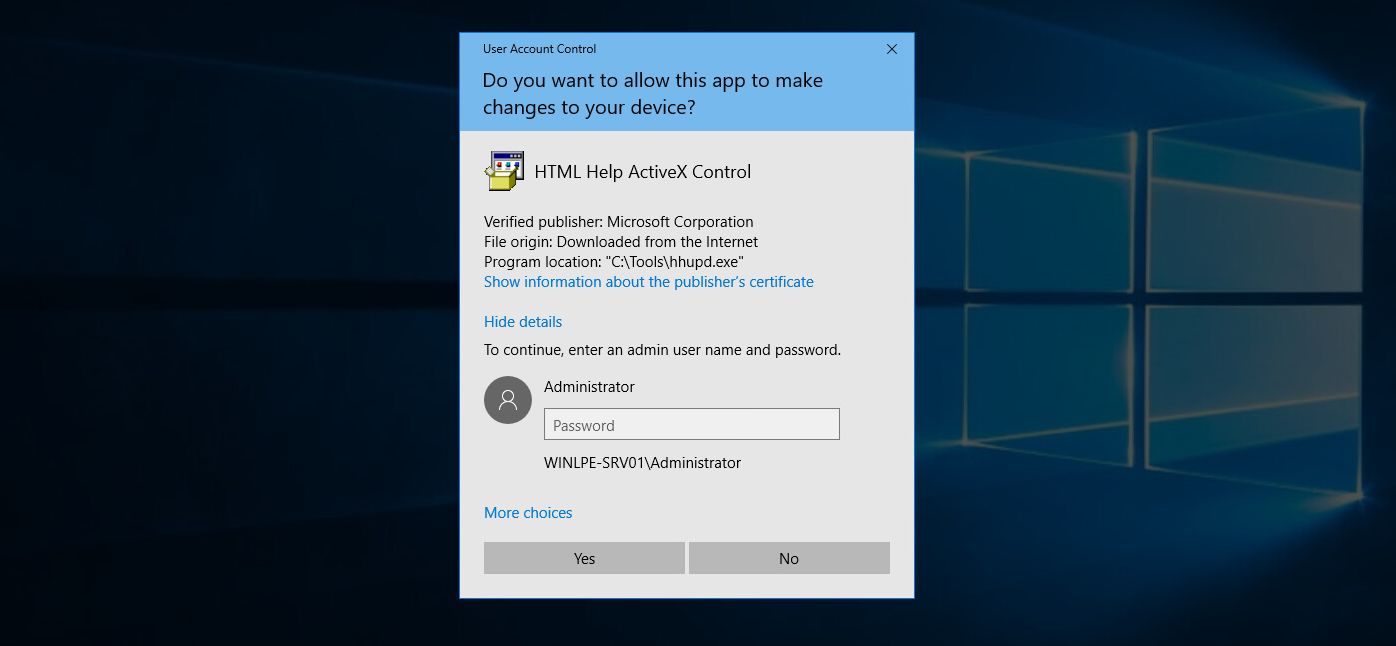
Task: Click the WINLPE-SRV01\Administrator domain text
Action: tap(642, 463)
